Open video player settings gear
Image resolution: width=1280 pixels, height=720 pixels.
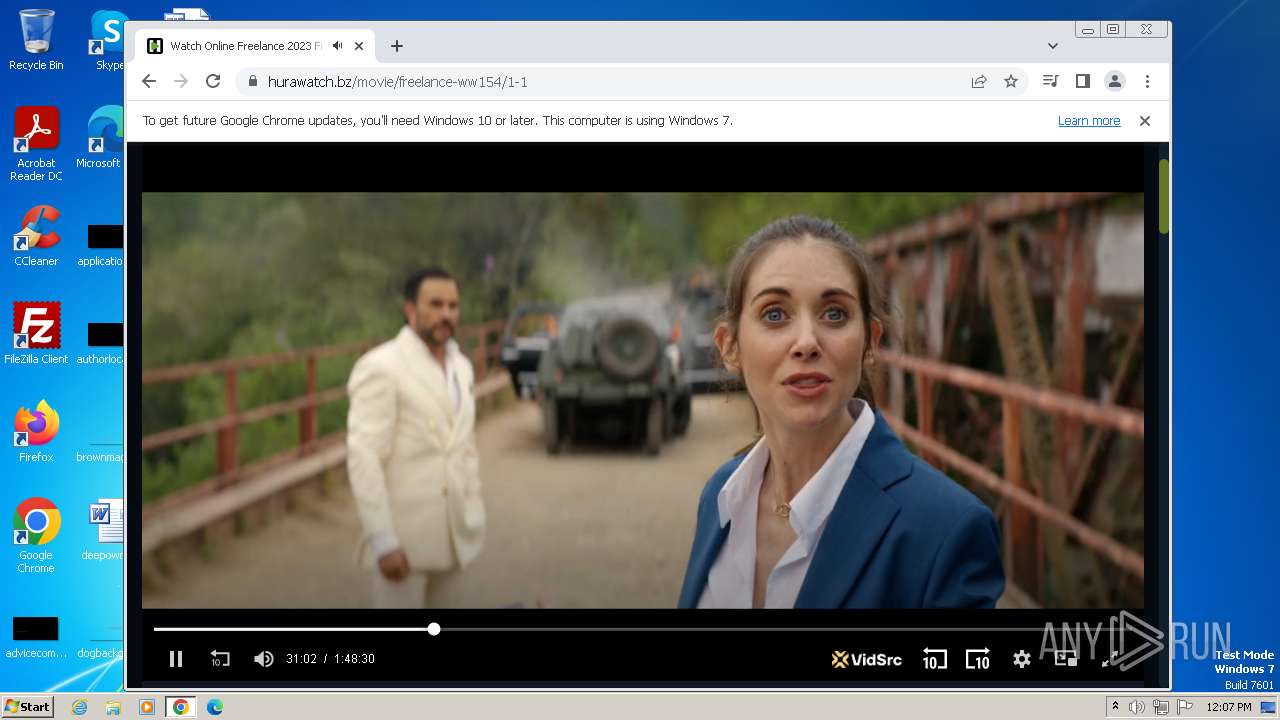click(x=1021, y=659)
